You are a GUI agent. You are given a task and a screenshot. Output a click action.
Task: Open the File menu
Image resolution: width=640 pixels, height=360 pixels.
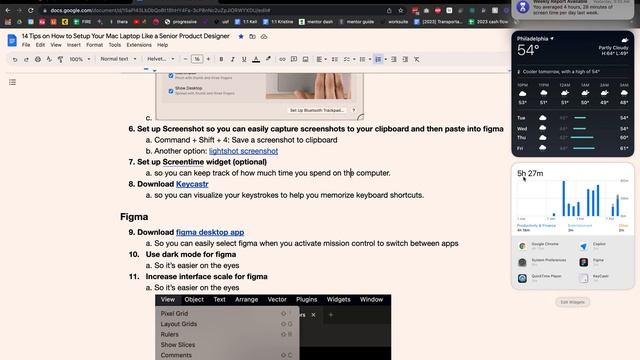(26, 45)
